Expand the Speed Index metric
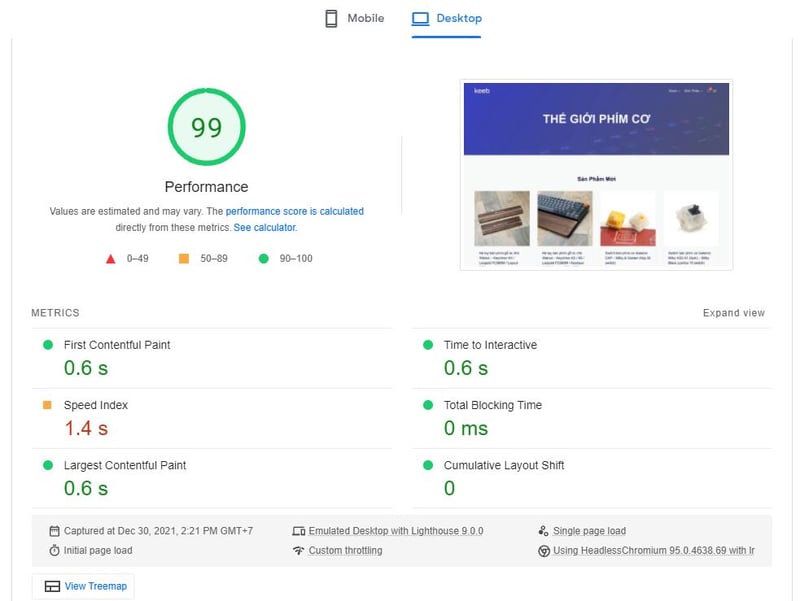 (96, 405)
